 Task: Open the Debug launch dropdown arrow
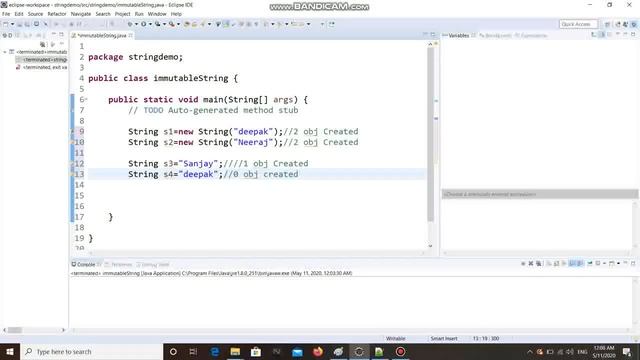[x=136, y=24]
